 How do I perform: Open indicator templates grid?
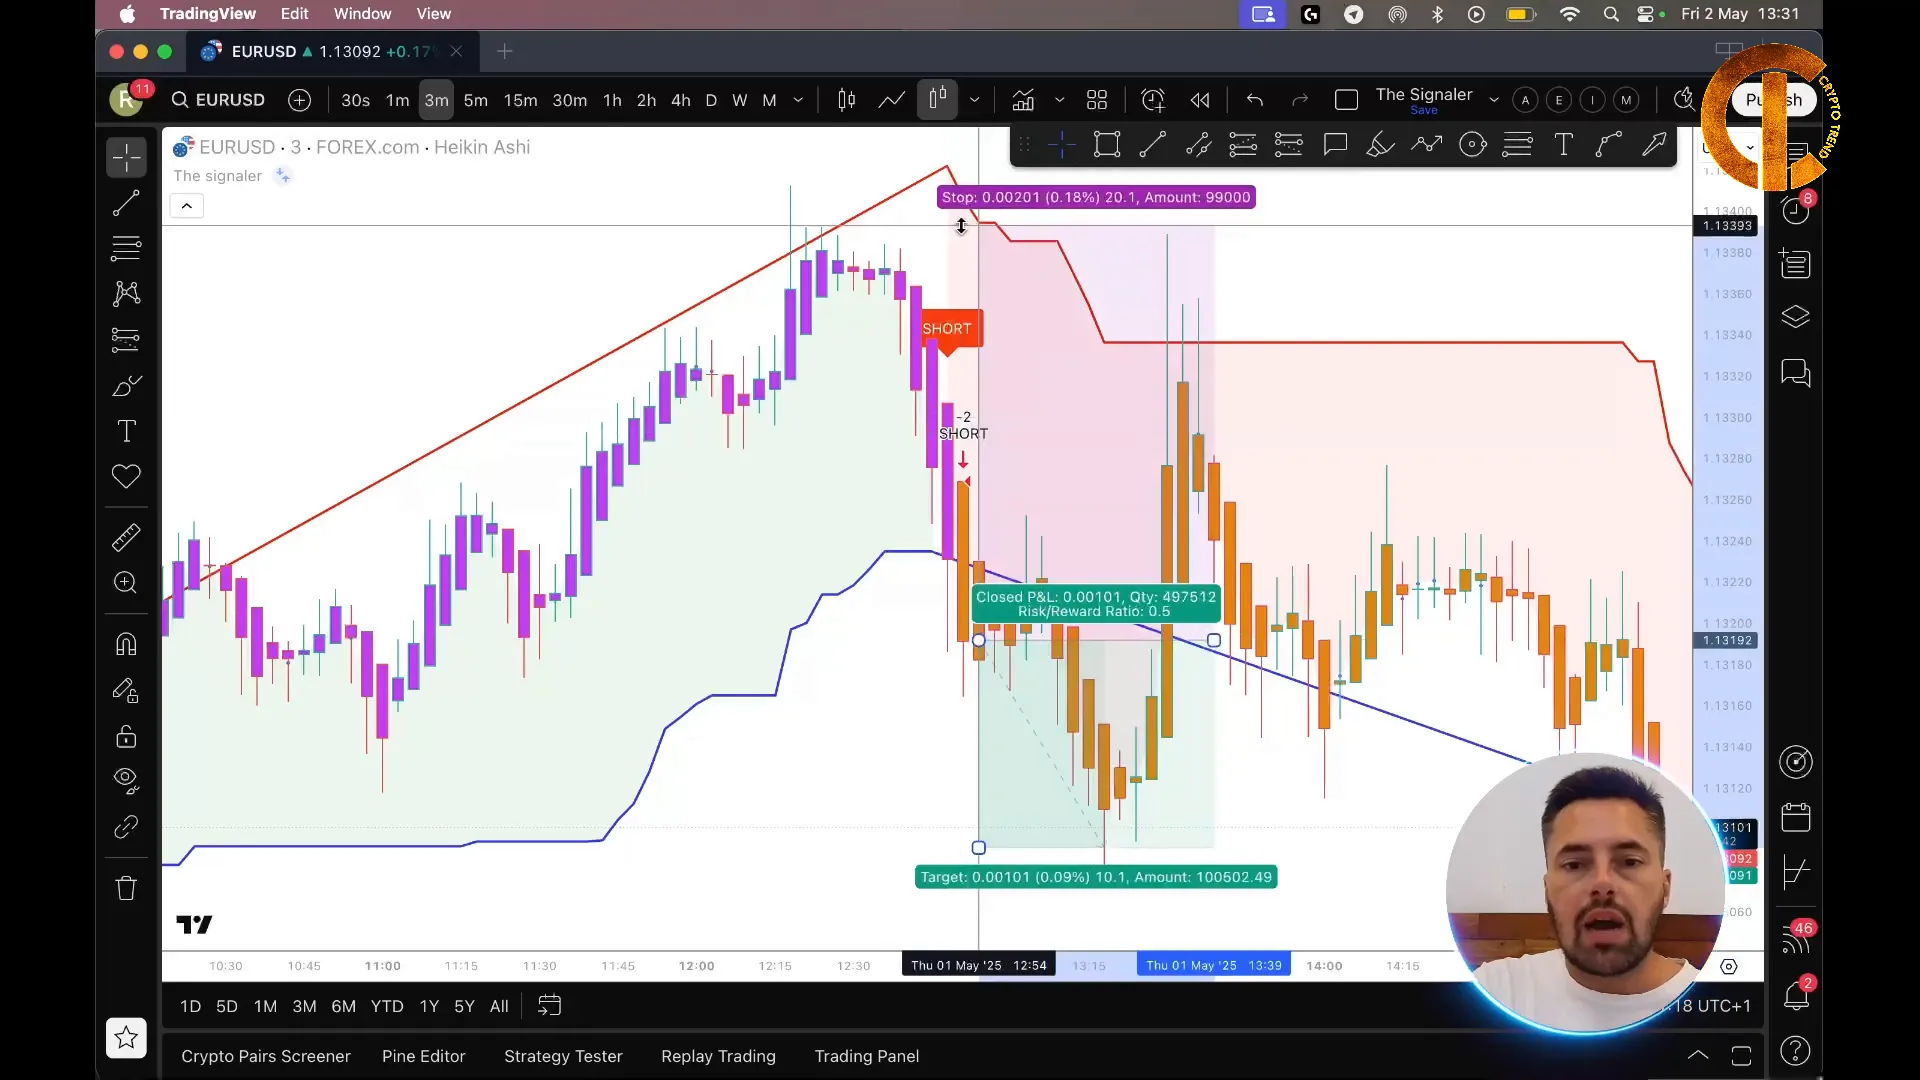coord(1097,100)
